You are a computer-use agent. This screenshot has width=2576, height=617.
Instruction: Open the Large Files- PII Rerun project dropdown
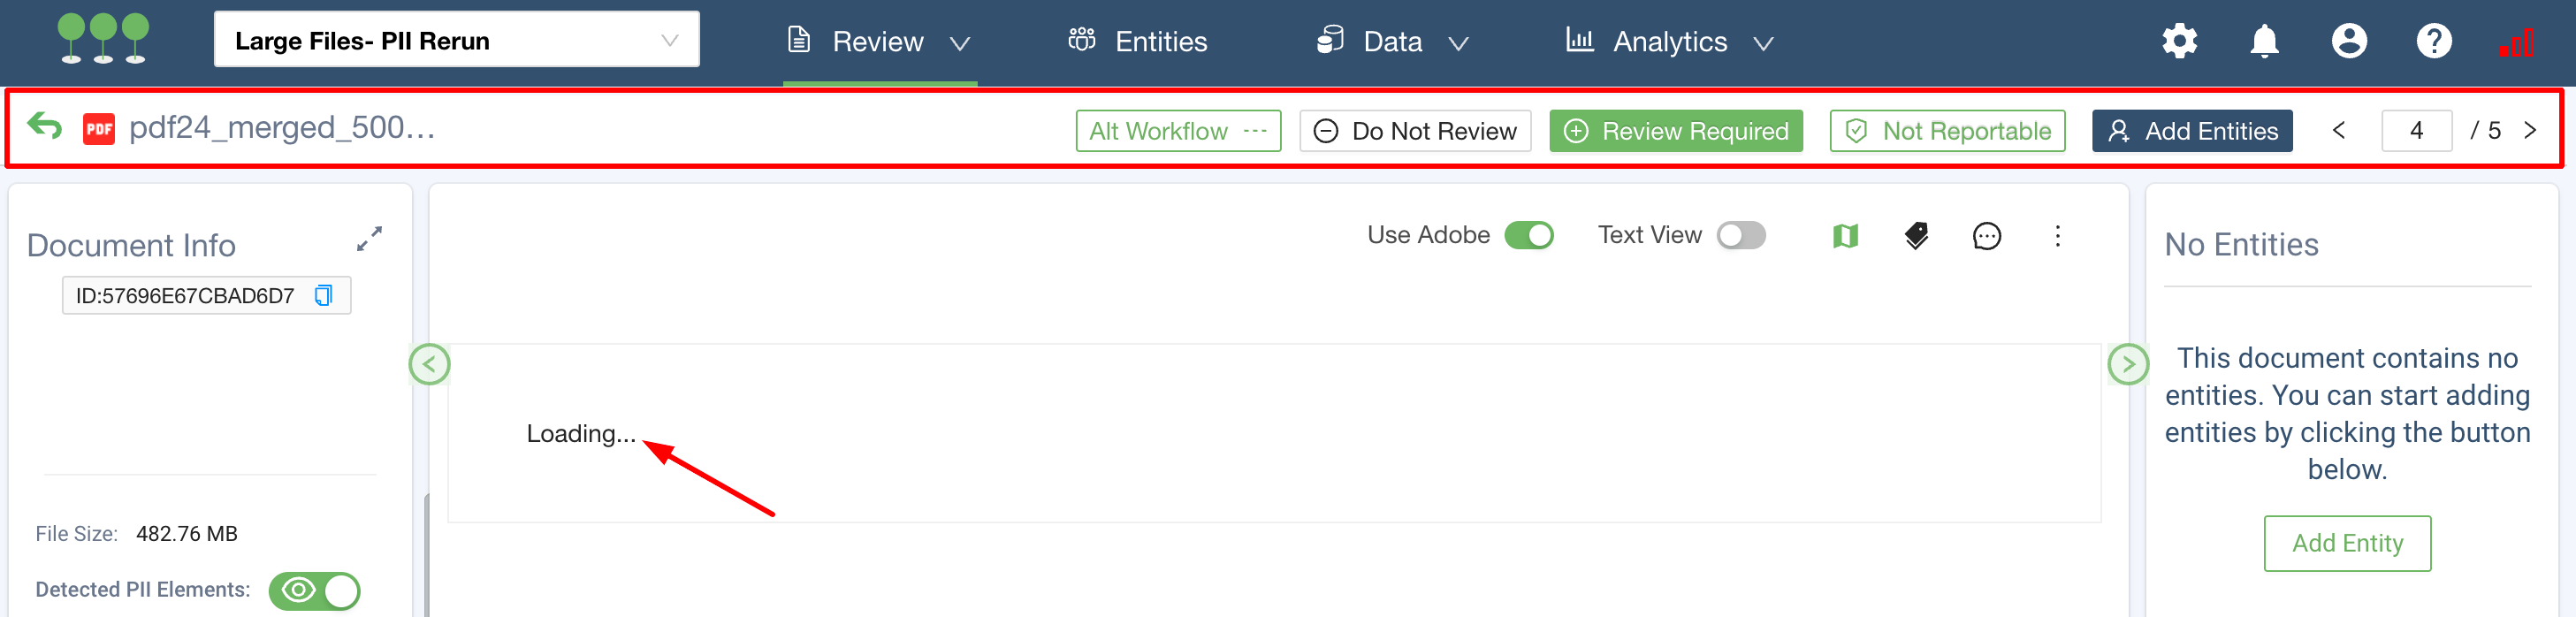coord(456,40)
